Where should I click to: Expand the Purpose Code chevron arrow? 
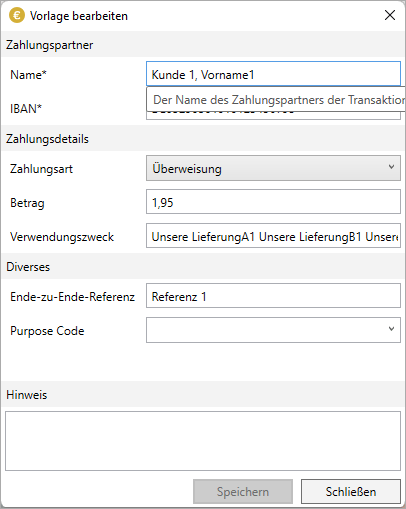tap(391, 329)
